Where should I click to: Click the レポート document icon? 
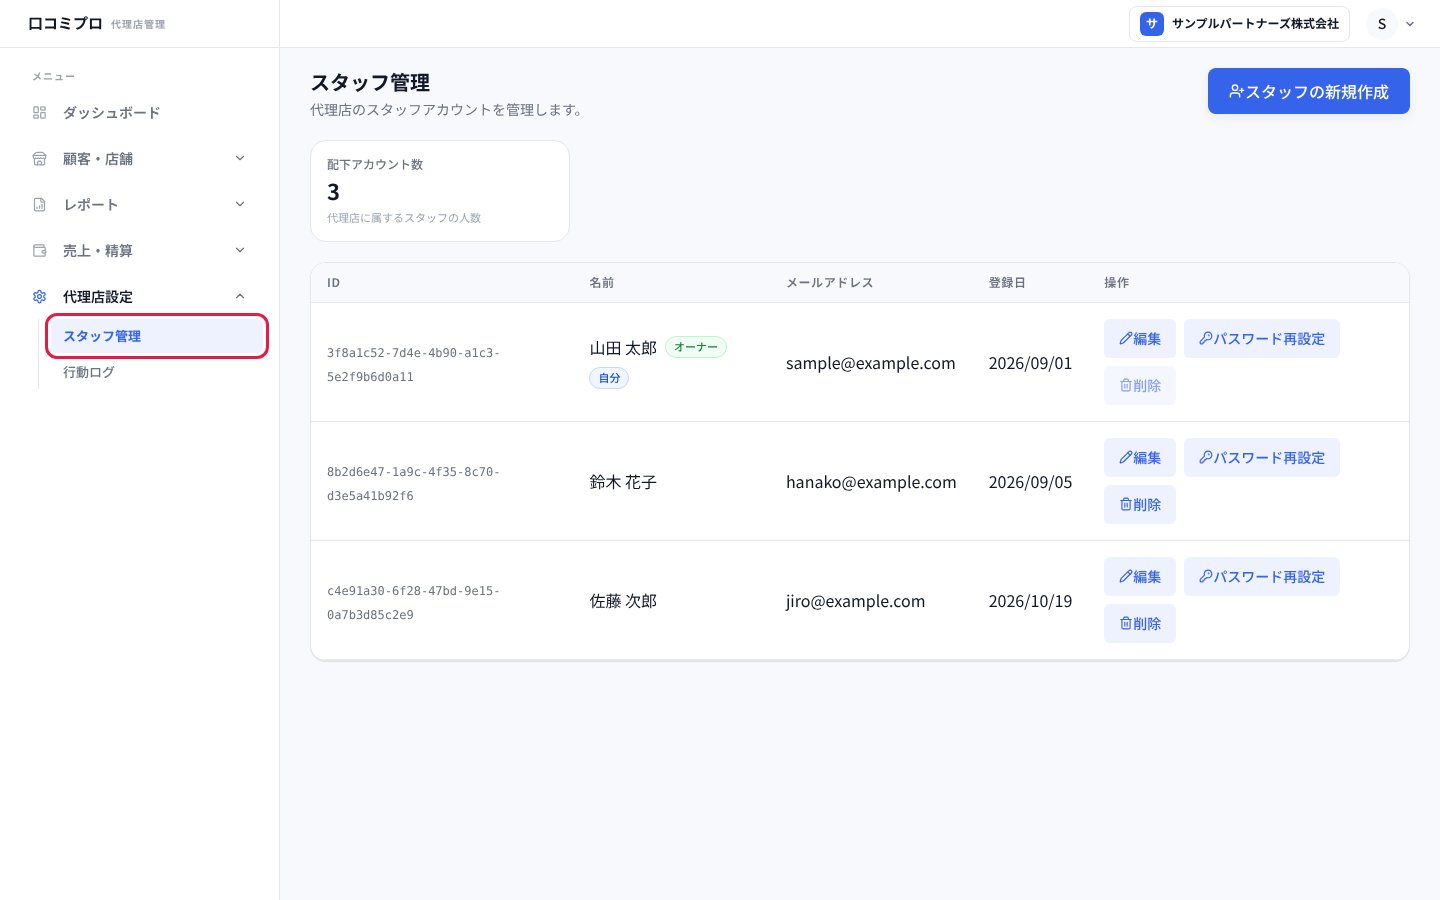(x=40, y=205)
